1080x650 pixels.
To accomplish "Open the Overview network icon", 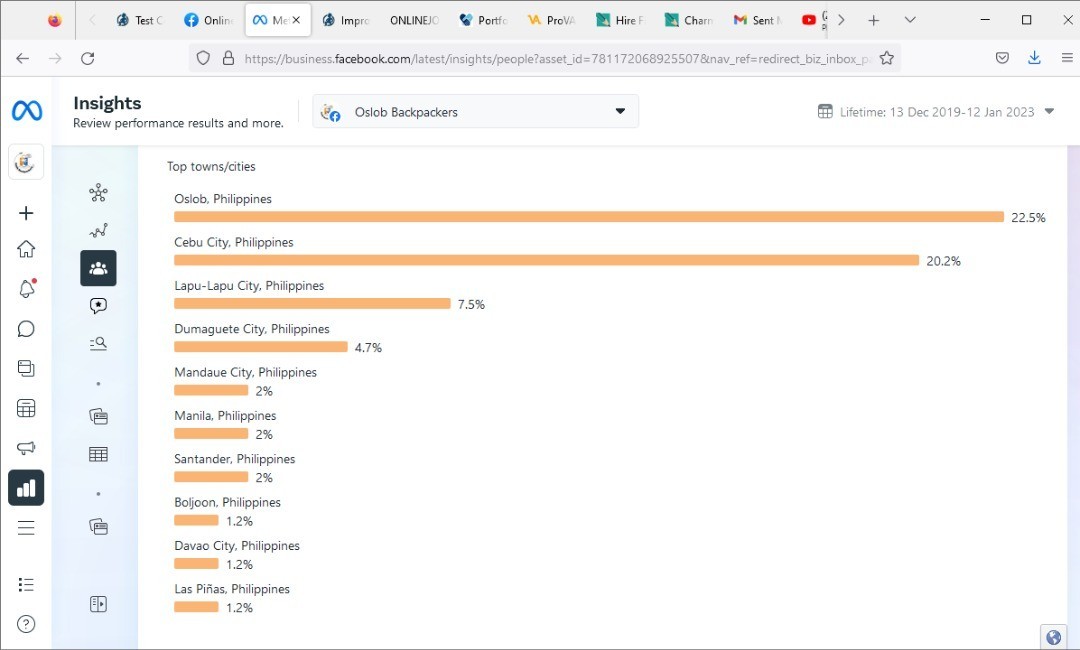I will (98, 193).
